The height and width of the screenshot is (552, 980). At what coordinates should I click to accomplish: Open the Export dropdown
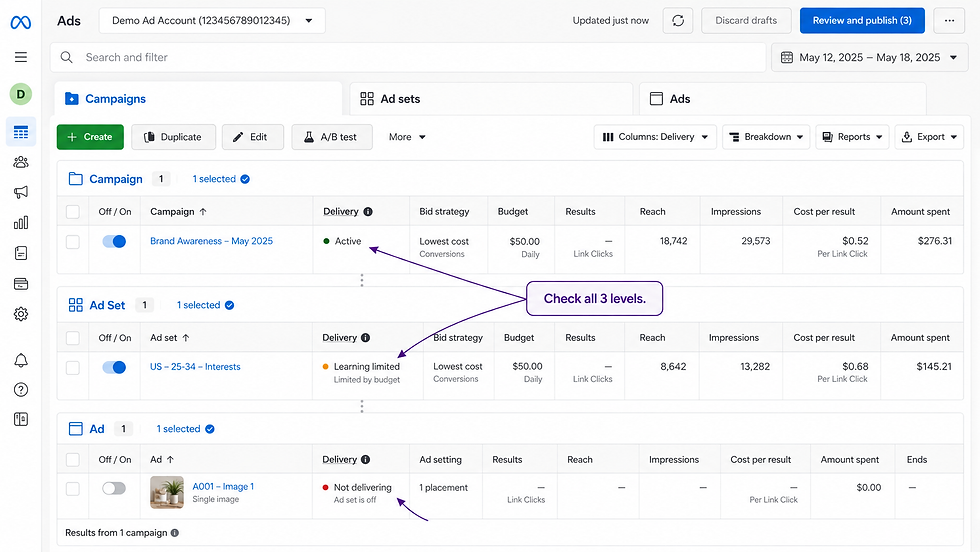pos(929,137)
